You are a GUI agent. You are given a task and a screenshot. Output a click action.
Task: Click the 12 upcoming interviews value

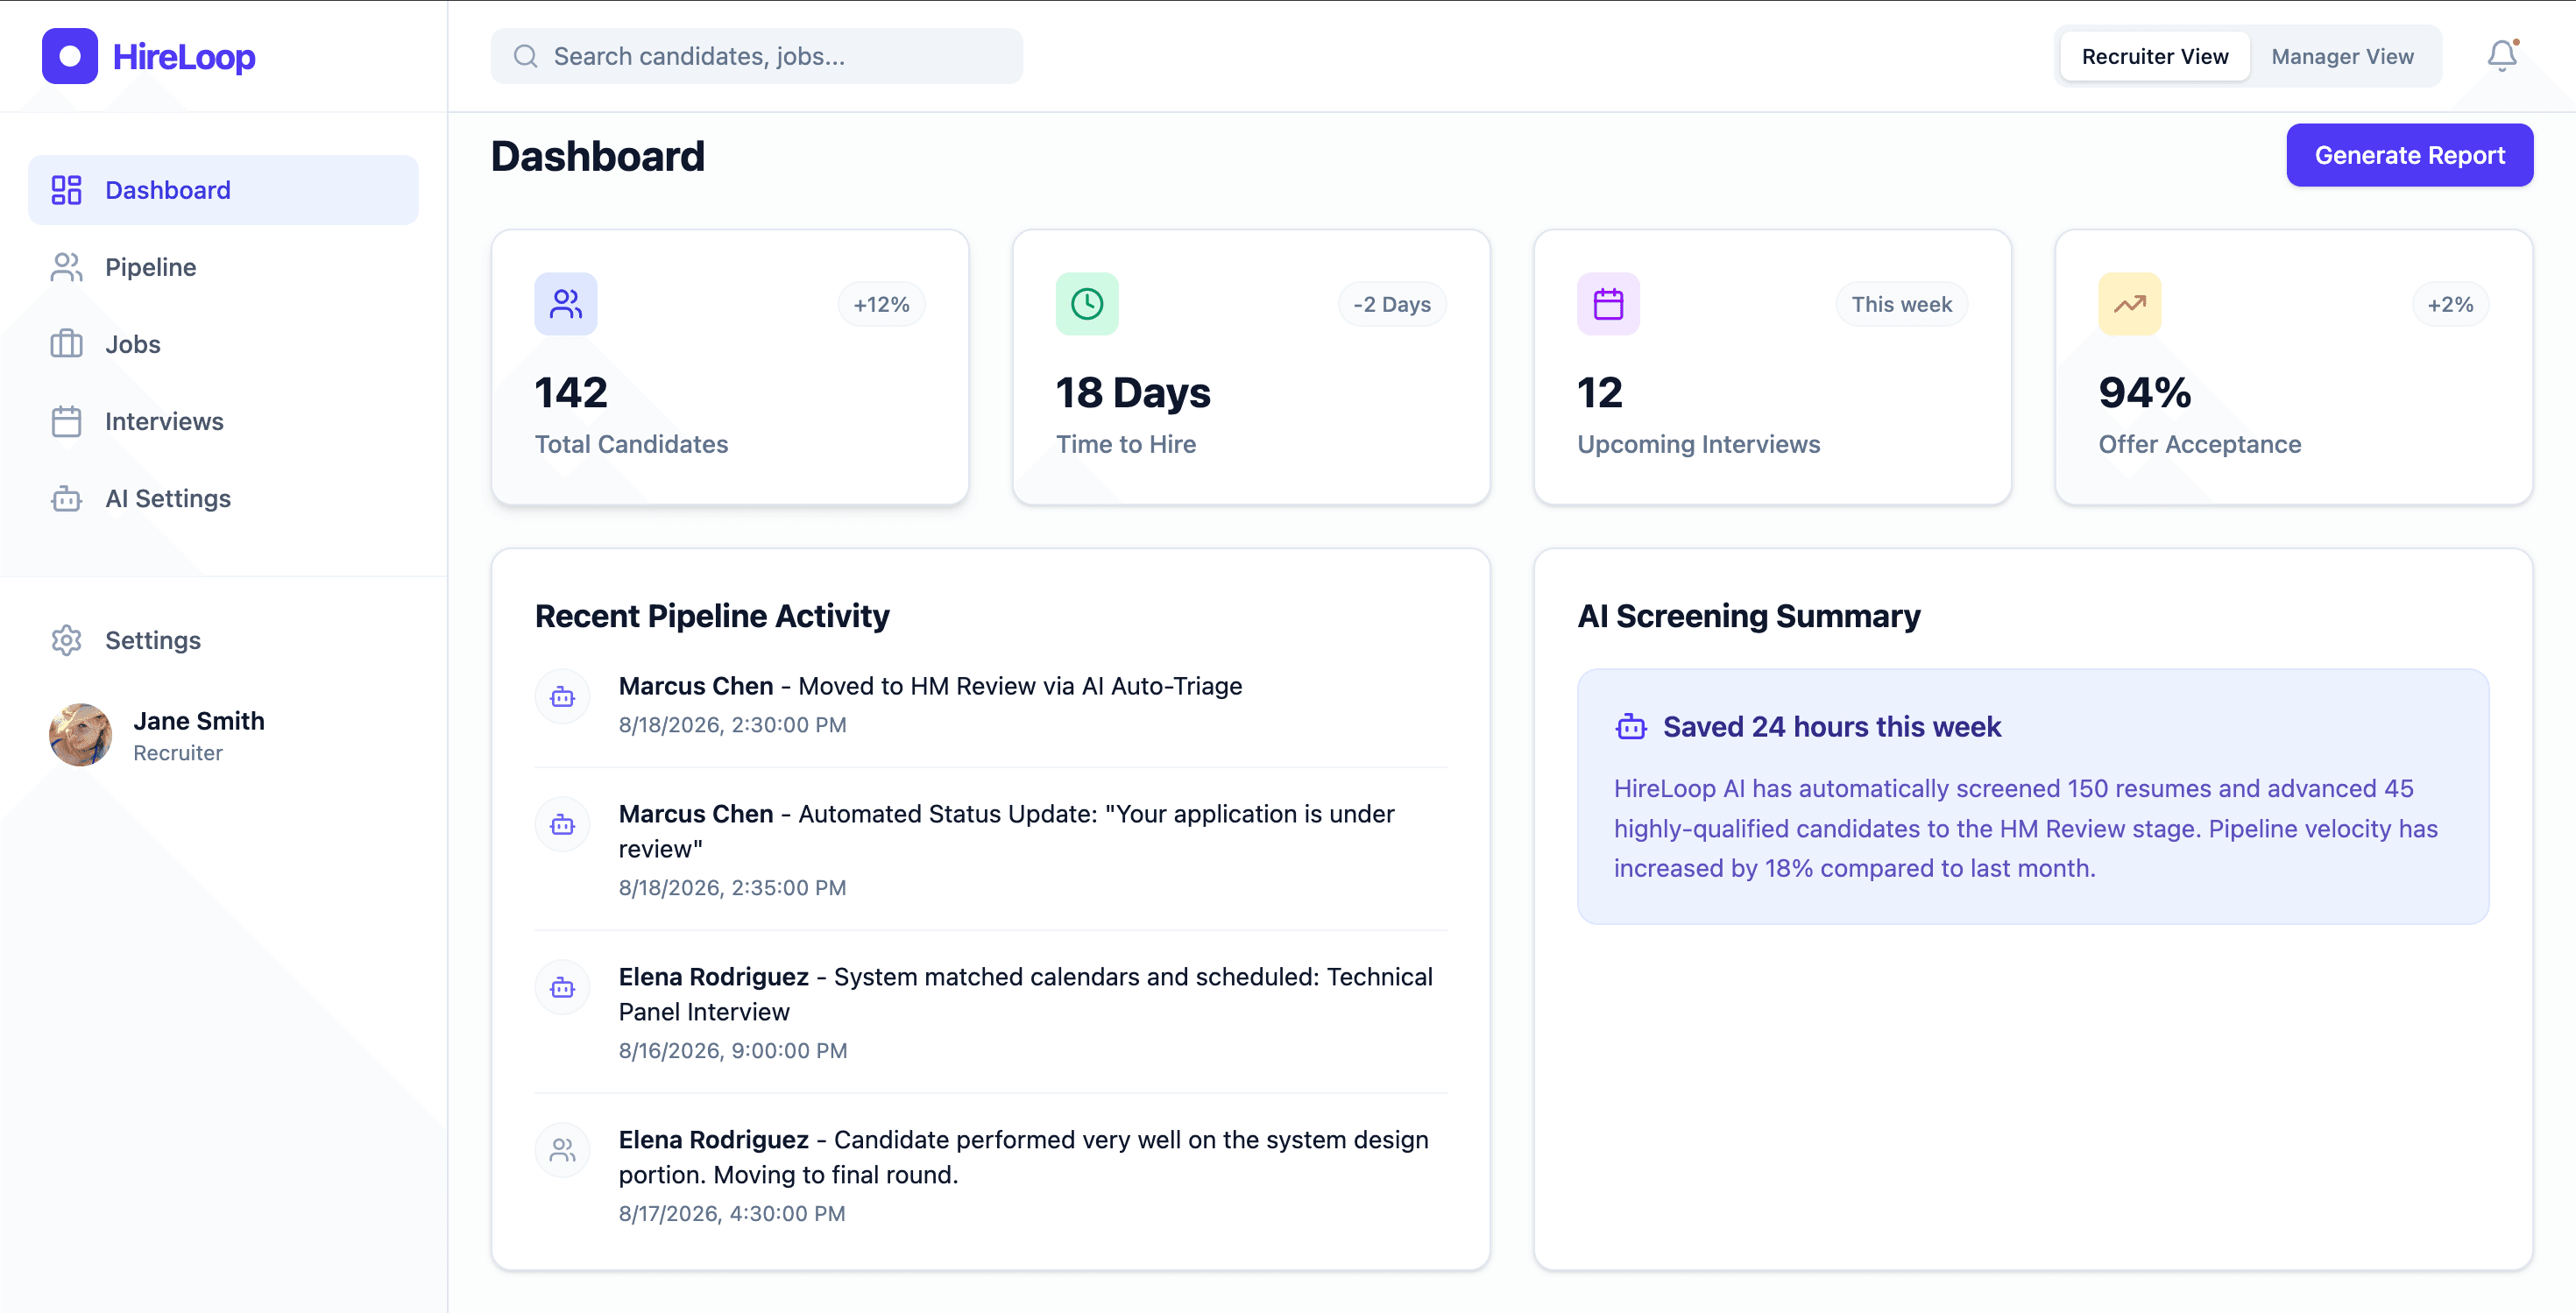click(x=1599, y=392)
